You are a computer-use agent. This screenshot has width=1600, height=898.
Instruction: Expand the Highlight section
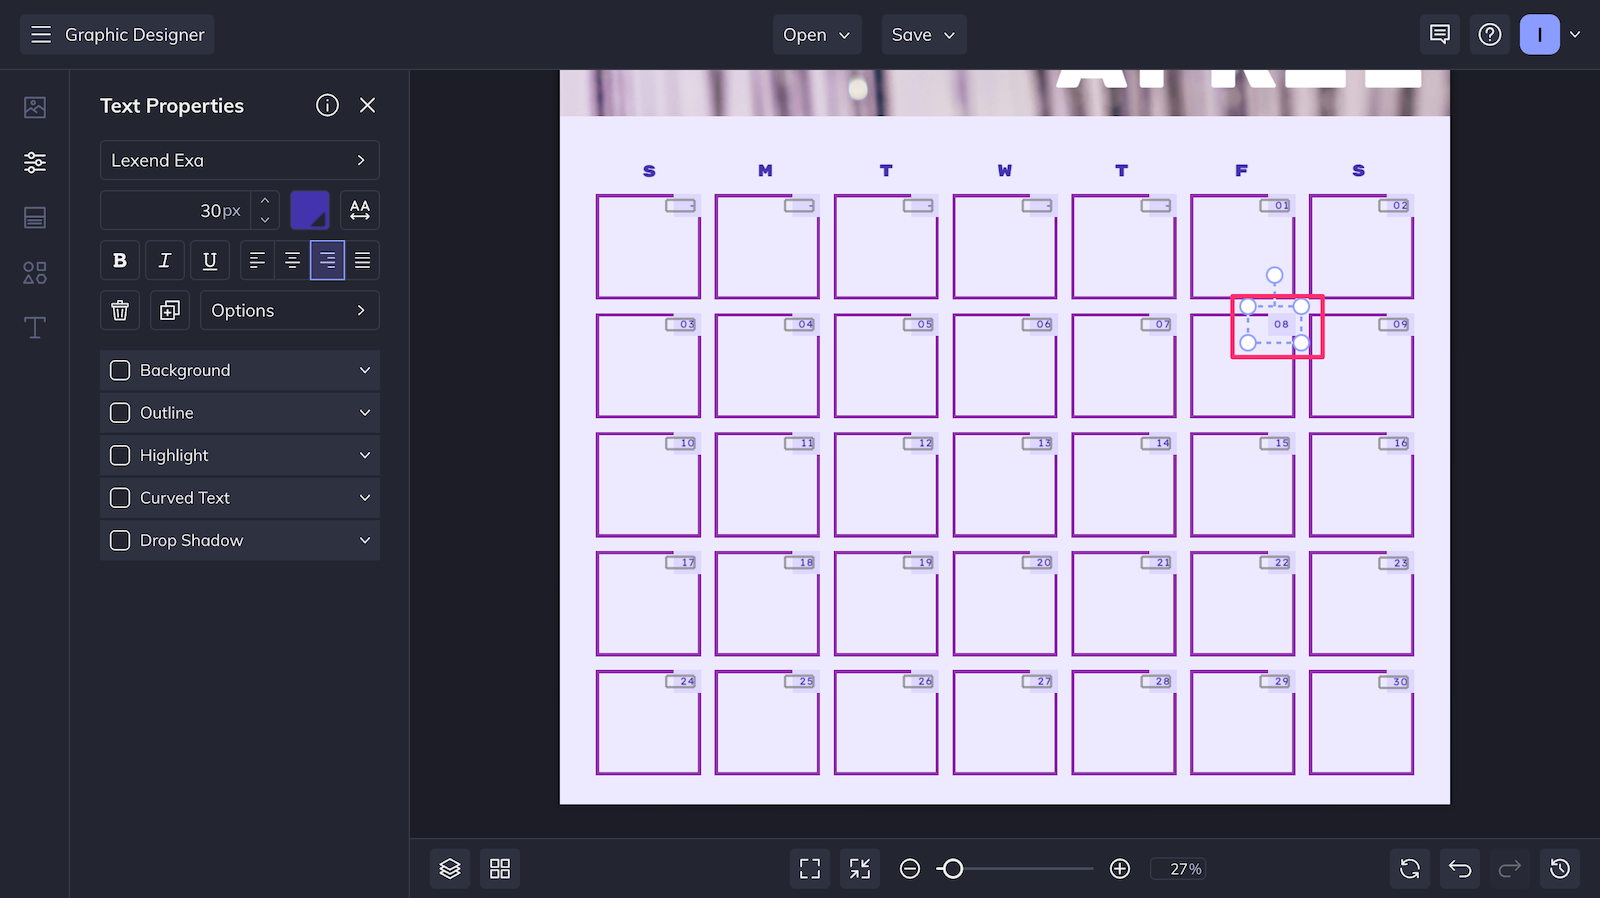click(x=365, y=455)
